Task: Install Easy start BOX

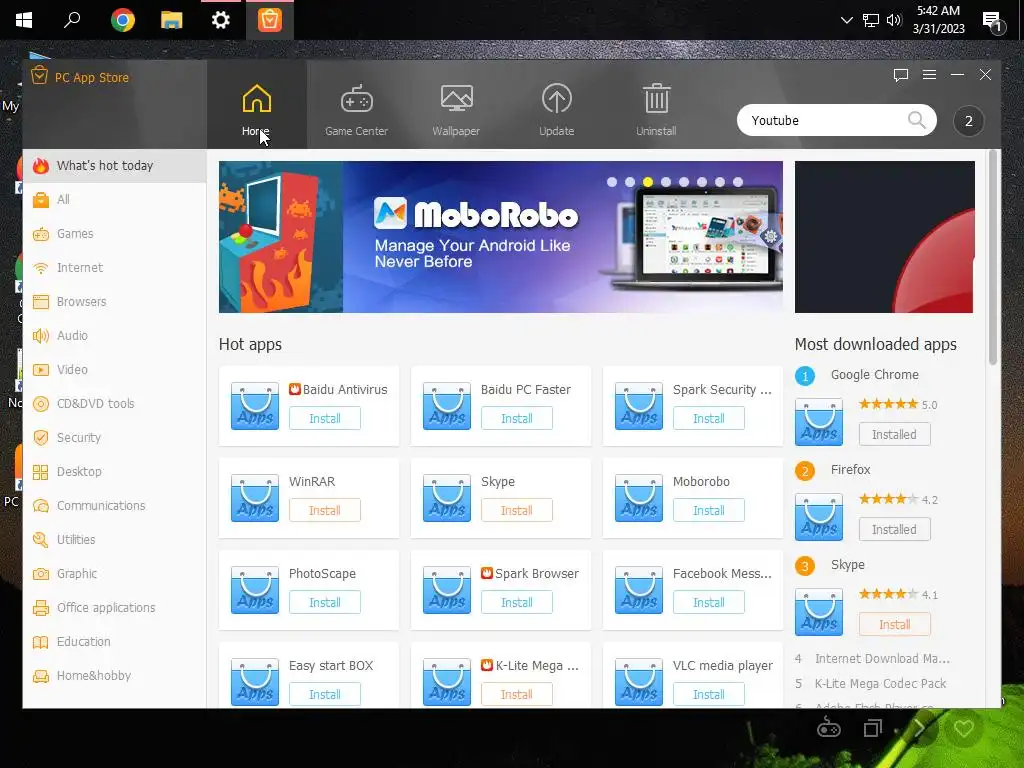Action: [325, 695]
